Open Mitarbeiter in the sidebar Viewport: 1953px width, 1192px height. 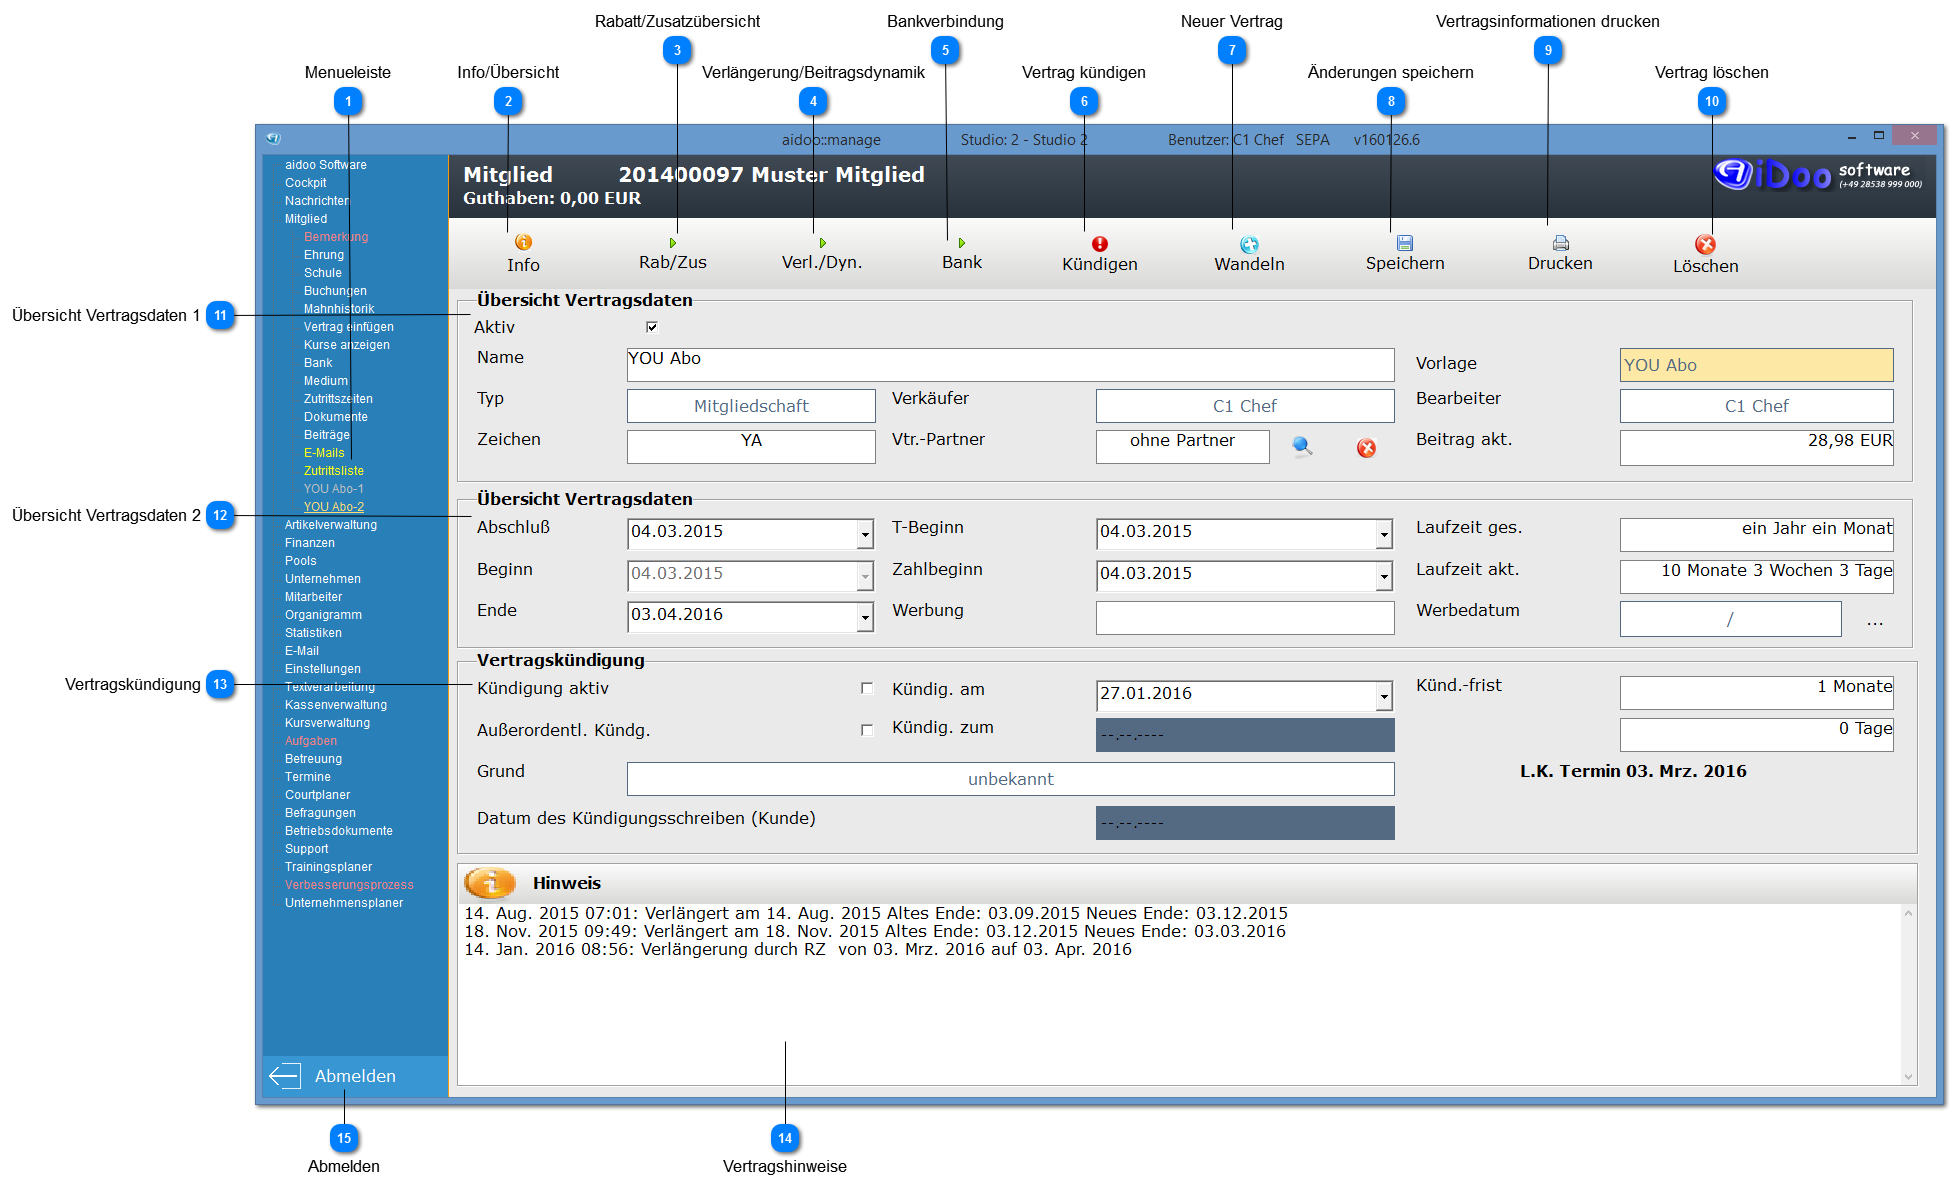point(313,597)
